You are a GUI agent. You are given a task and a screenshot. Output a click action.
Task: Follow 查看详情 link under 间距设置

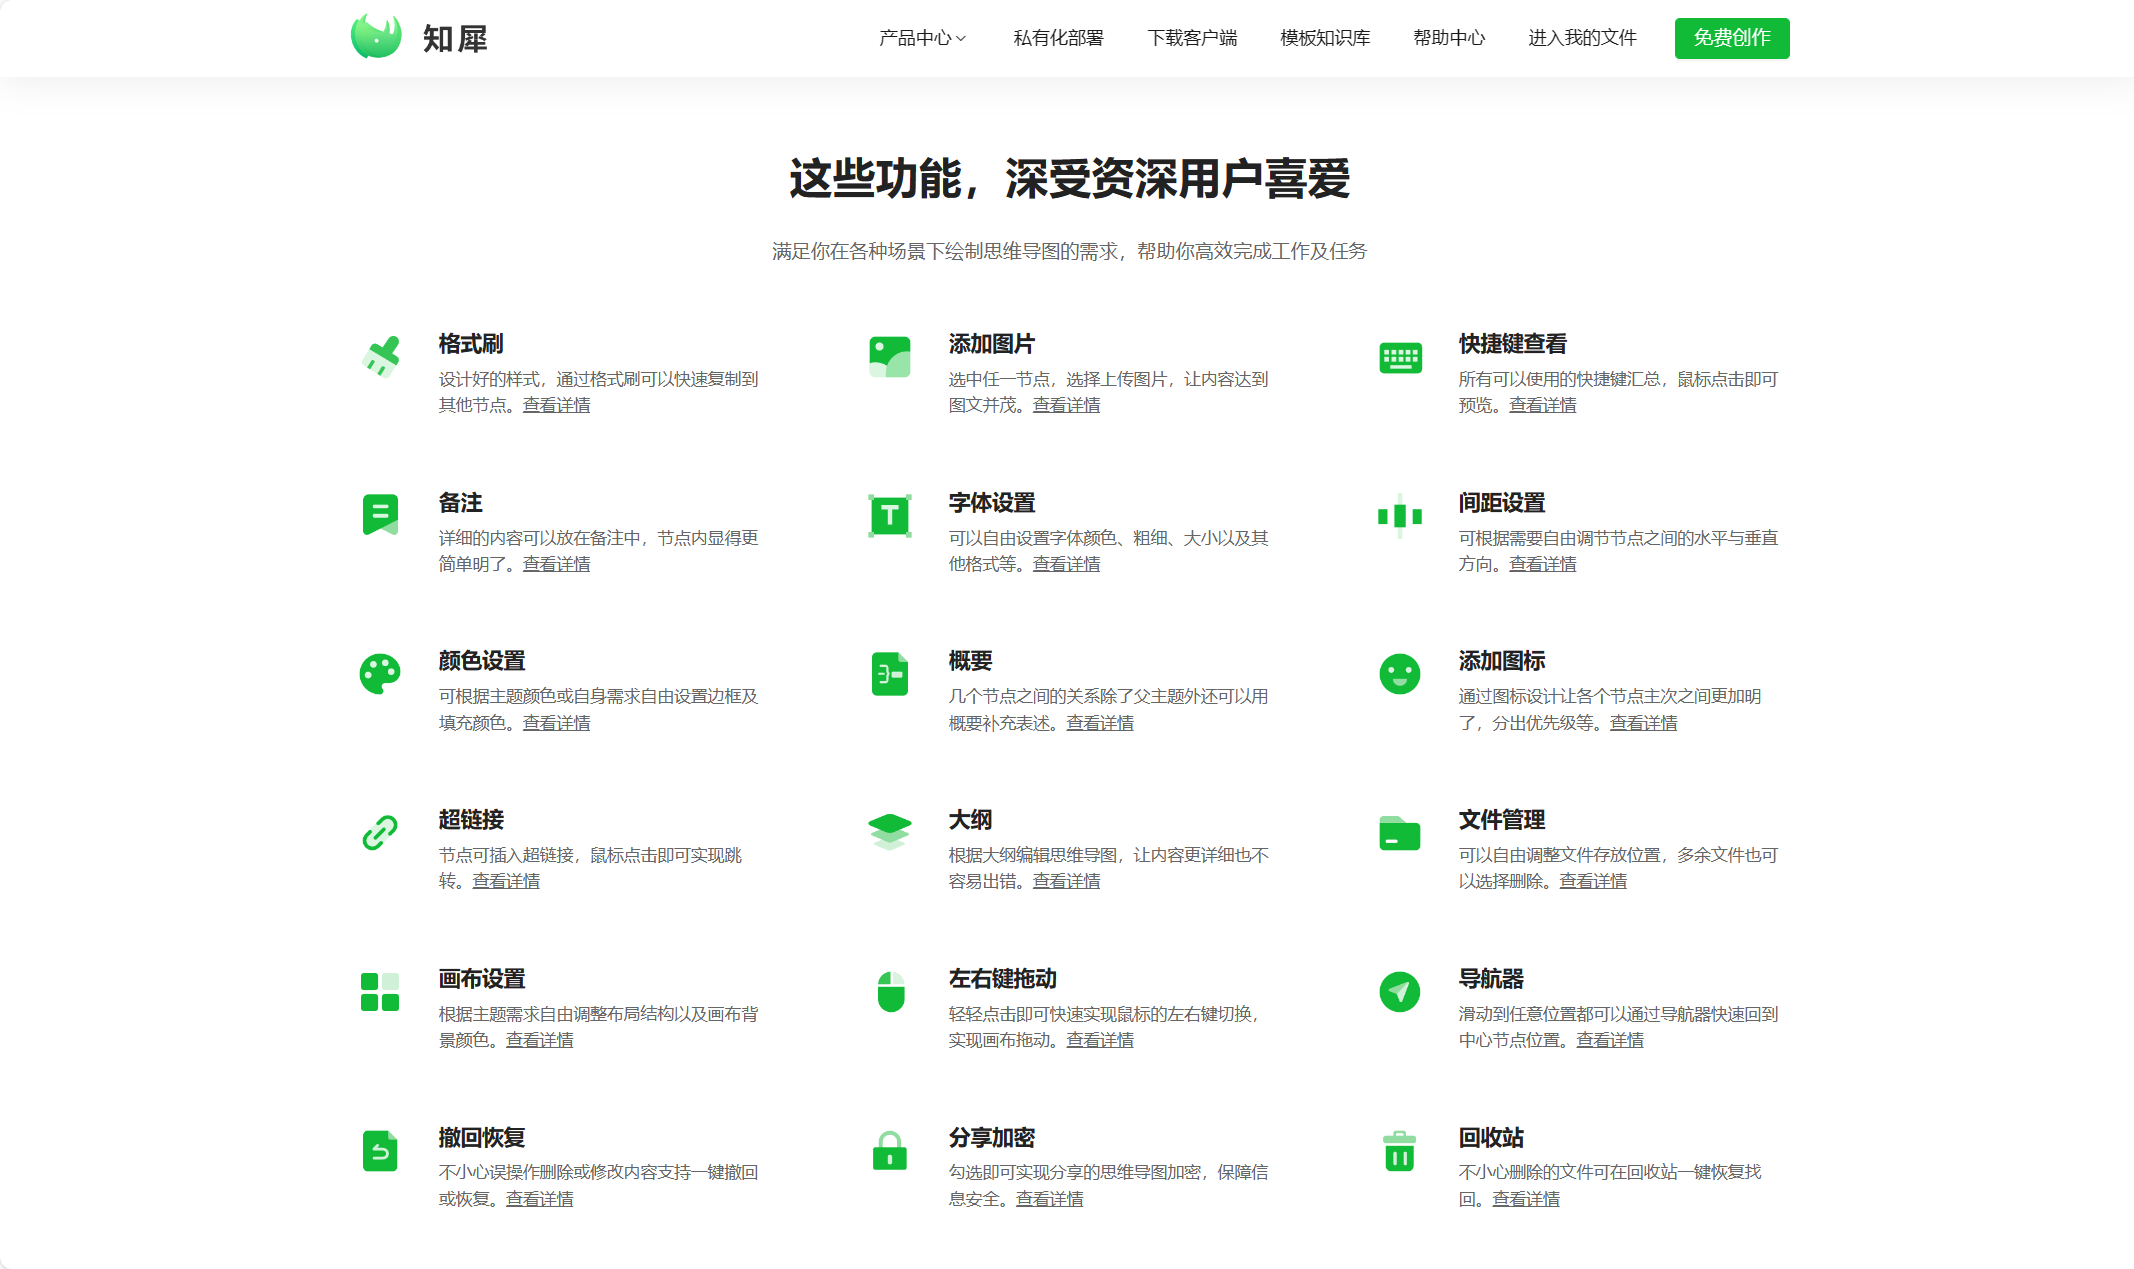click(1542, 564)
